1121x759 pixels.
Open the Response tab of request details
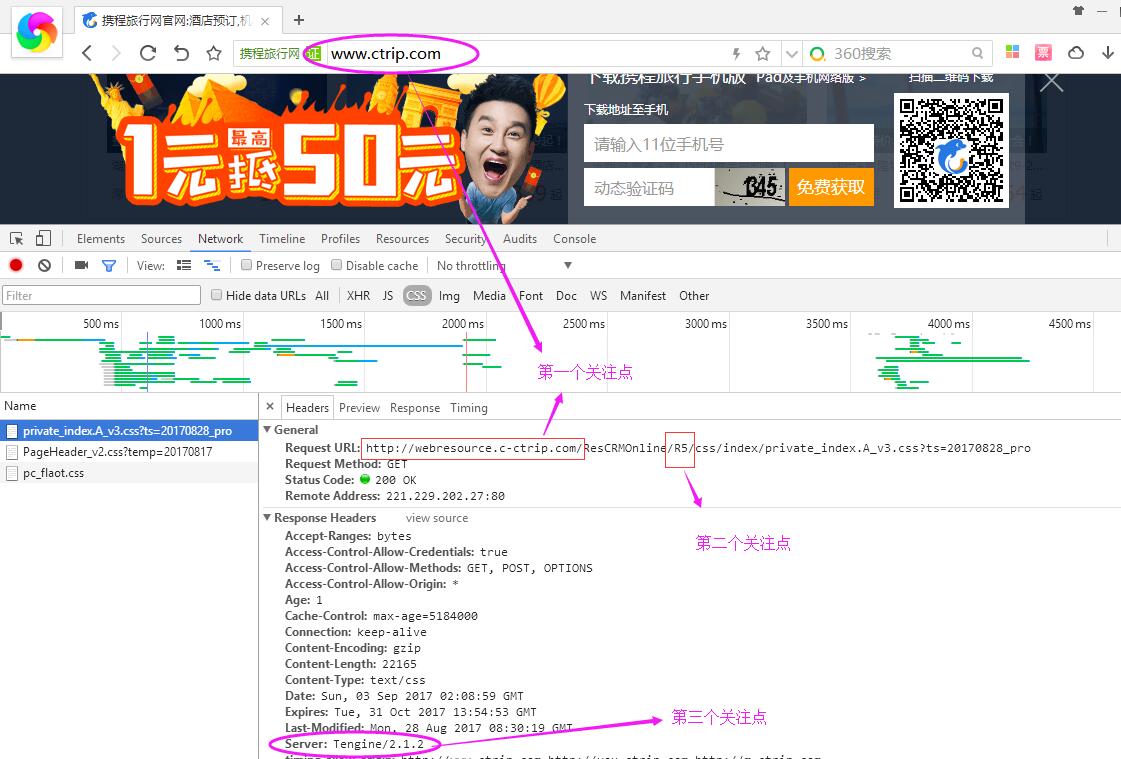pyautogui.click(x=415, y=407)
